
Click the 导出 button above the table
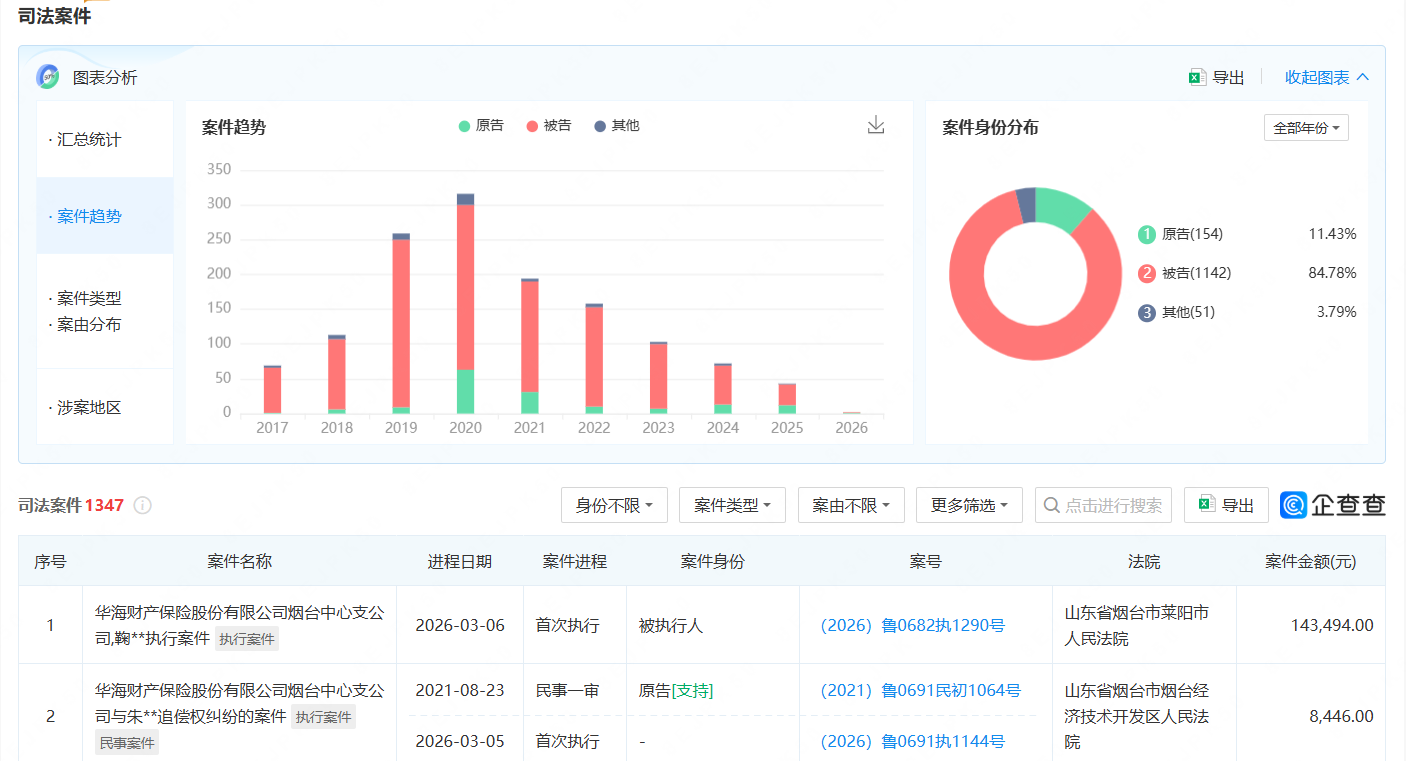(x=1226, y=505)
